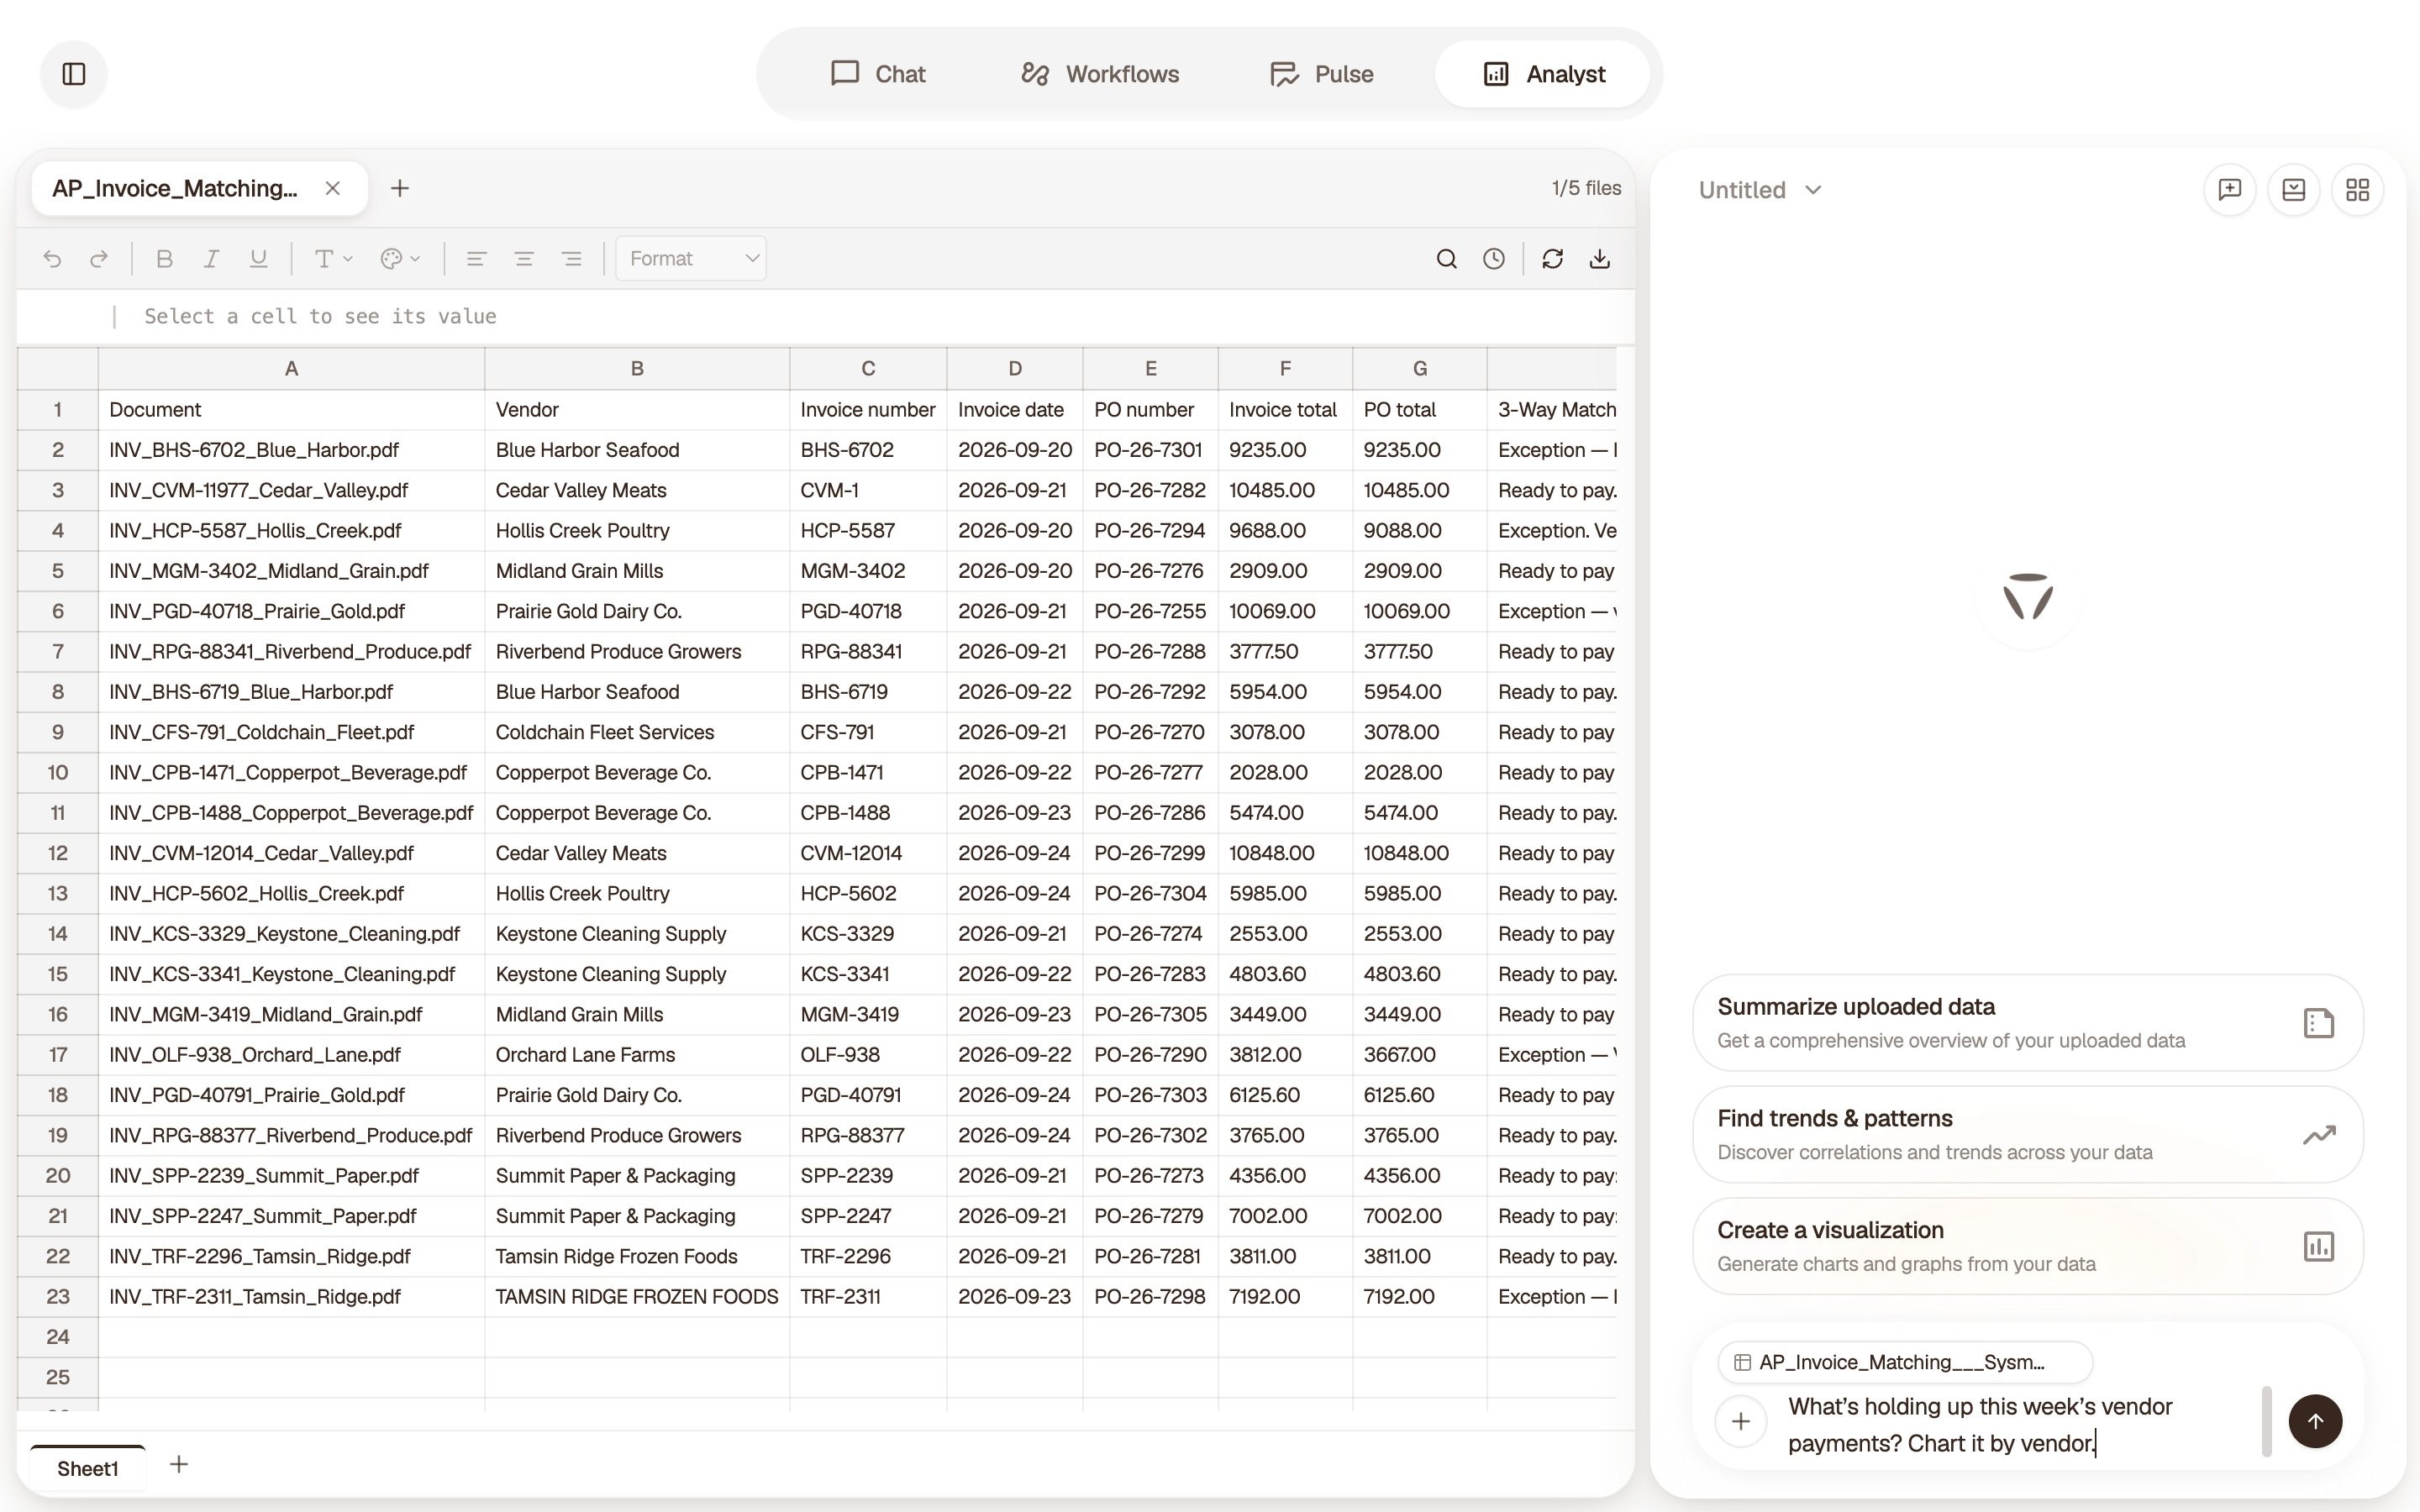
Task: Start a new chat icon
Action: pos(2230,190)
